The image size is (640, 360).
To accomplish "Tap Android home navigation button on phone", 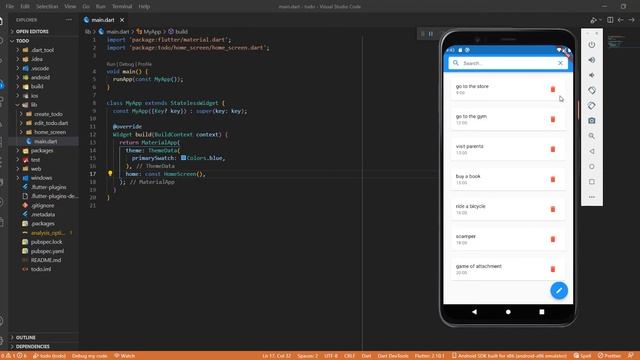I will (508, 312).
